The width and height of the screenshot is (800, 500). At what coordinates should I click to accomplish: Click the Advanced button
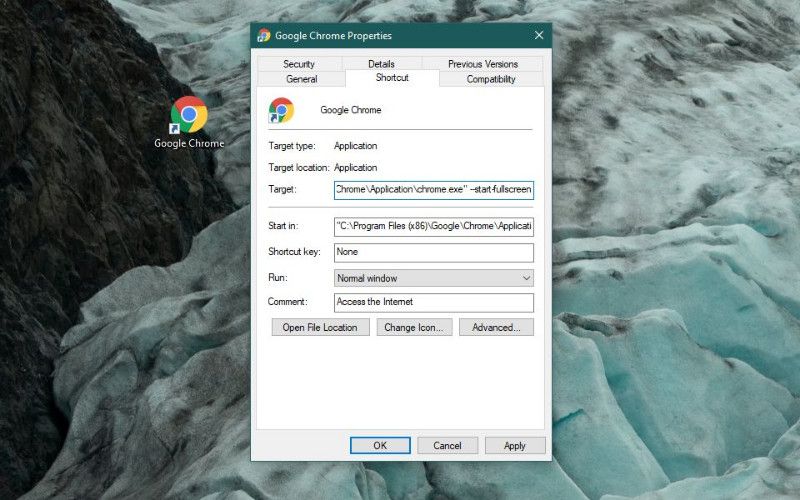point(496,327)
